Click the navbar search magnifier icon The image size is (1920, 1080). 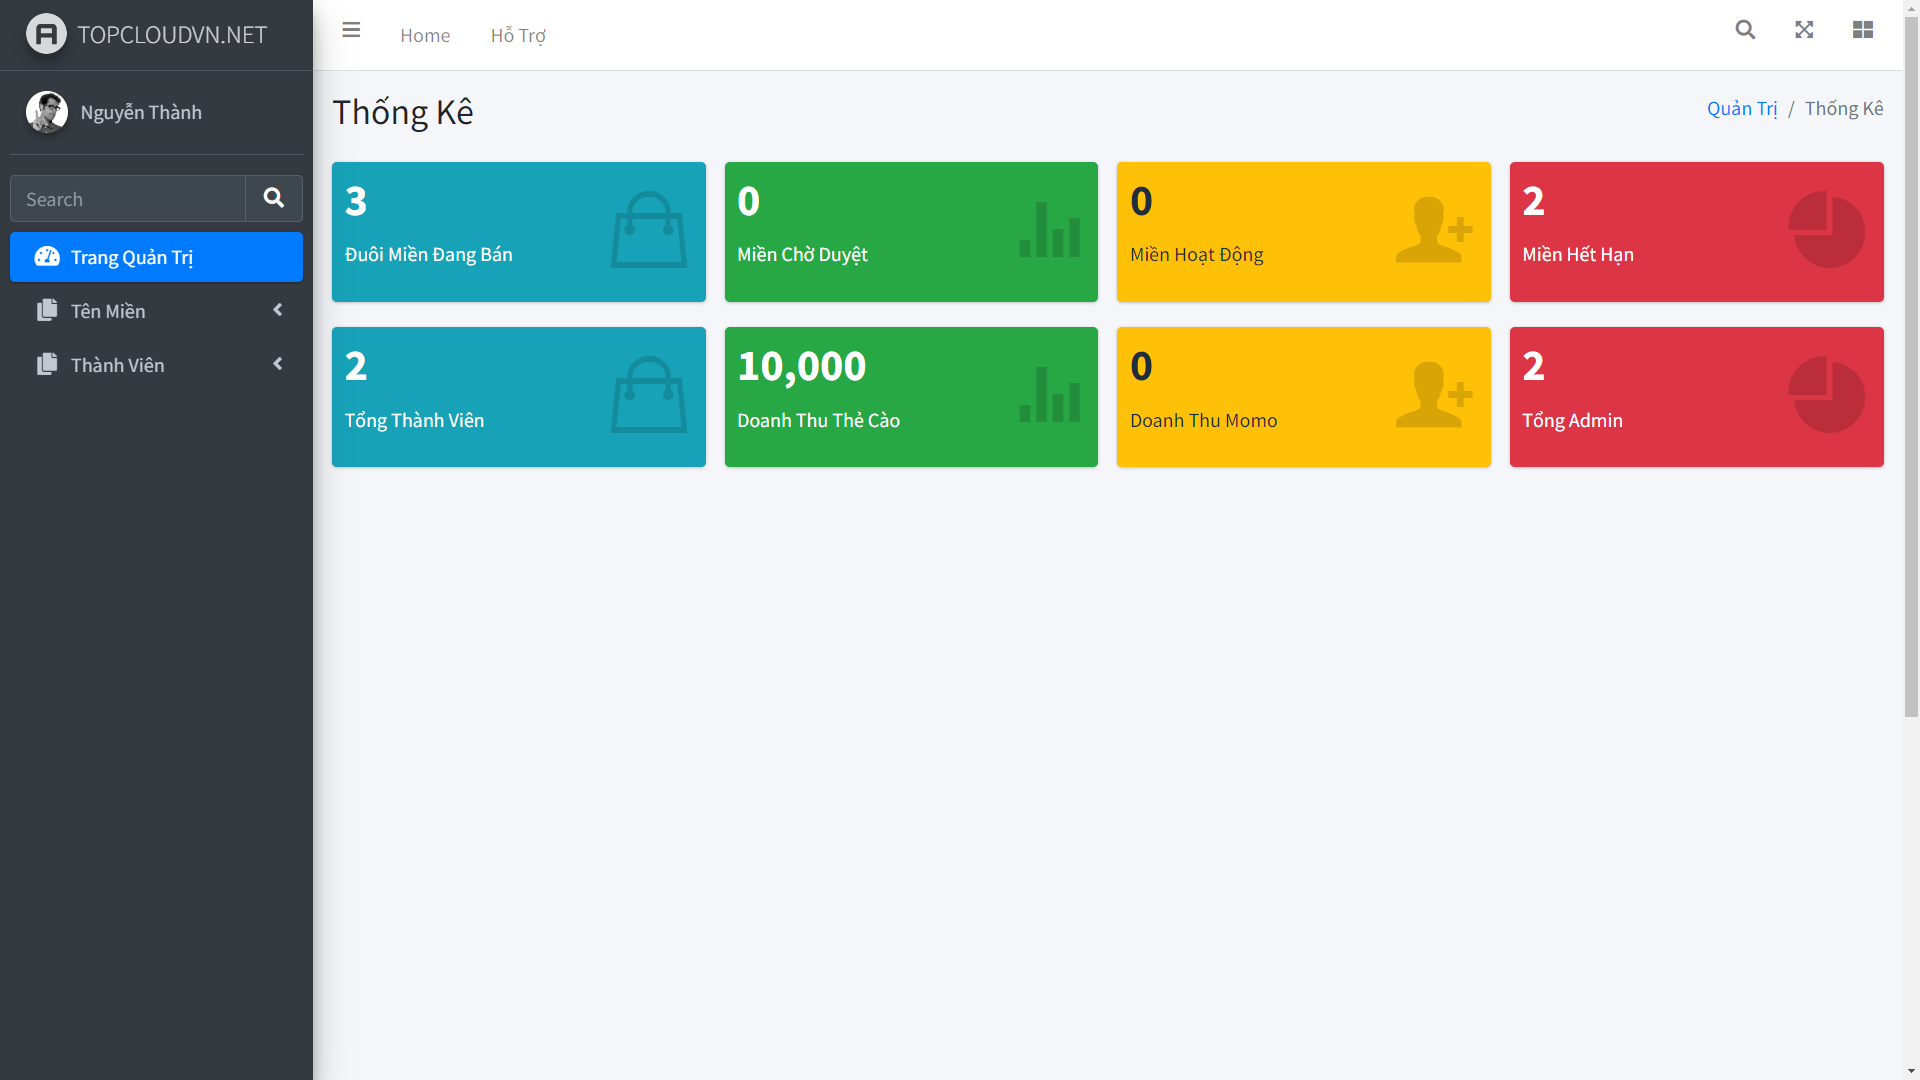(1745, 30)
